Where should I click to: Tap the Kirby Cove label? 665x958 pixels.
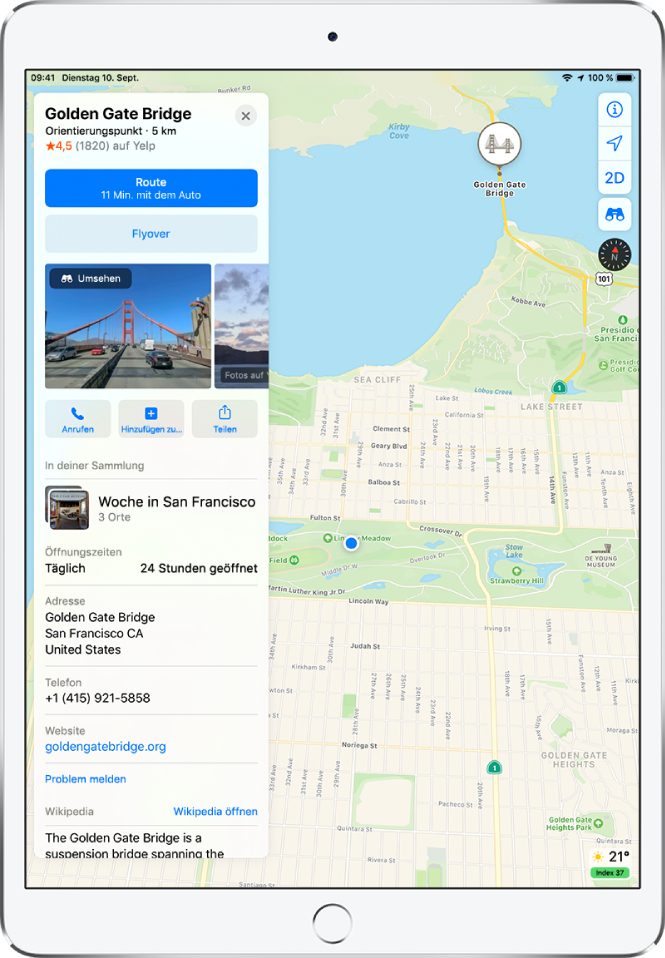[399, 131]
